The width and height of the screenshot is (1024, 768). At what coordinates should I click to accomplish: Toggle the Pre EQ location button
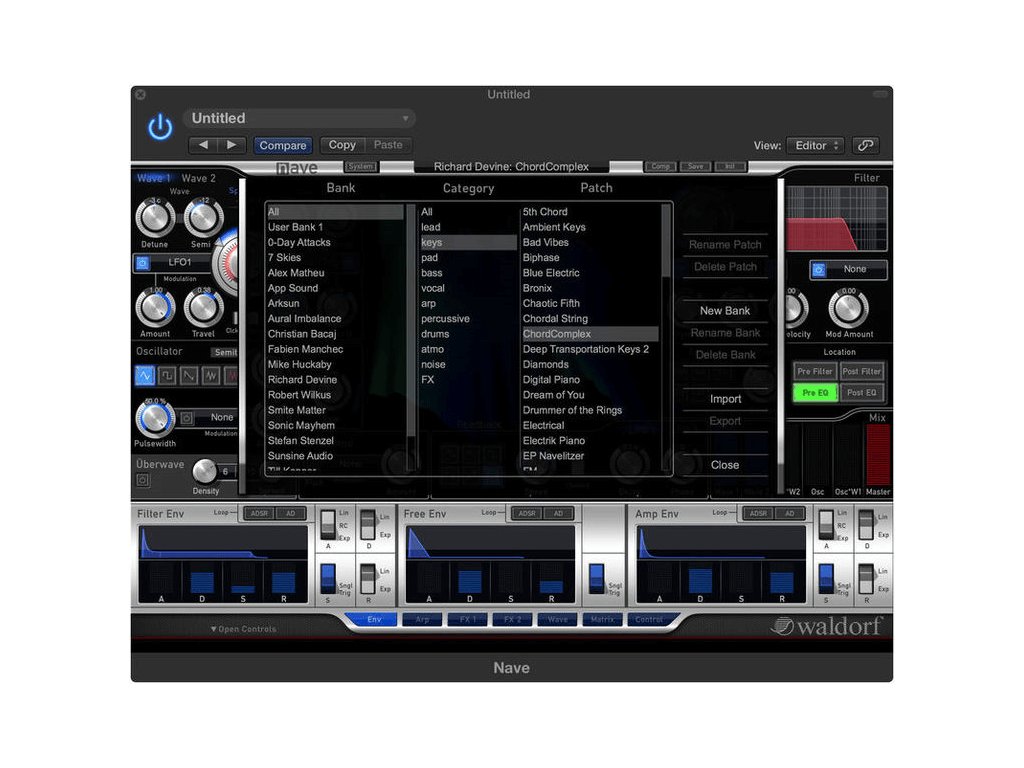pyautogui.click(x=814, y=392)
